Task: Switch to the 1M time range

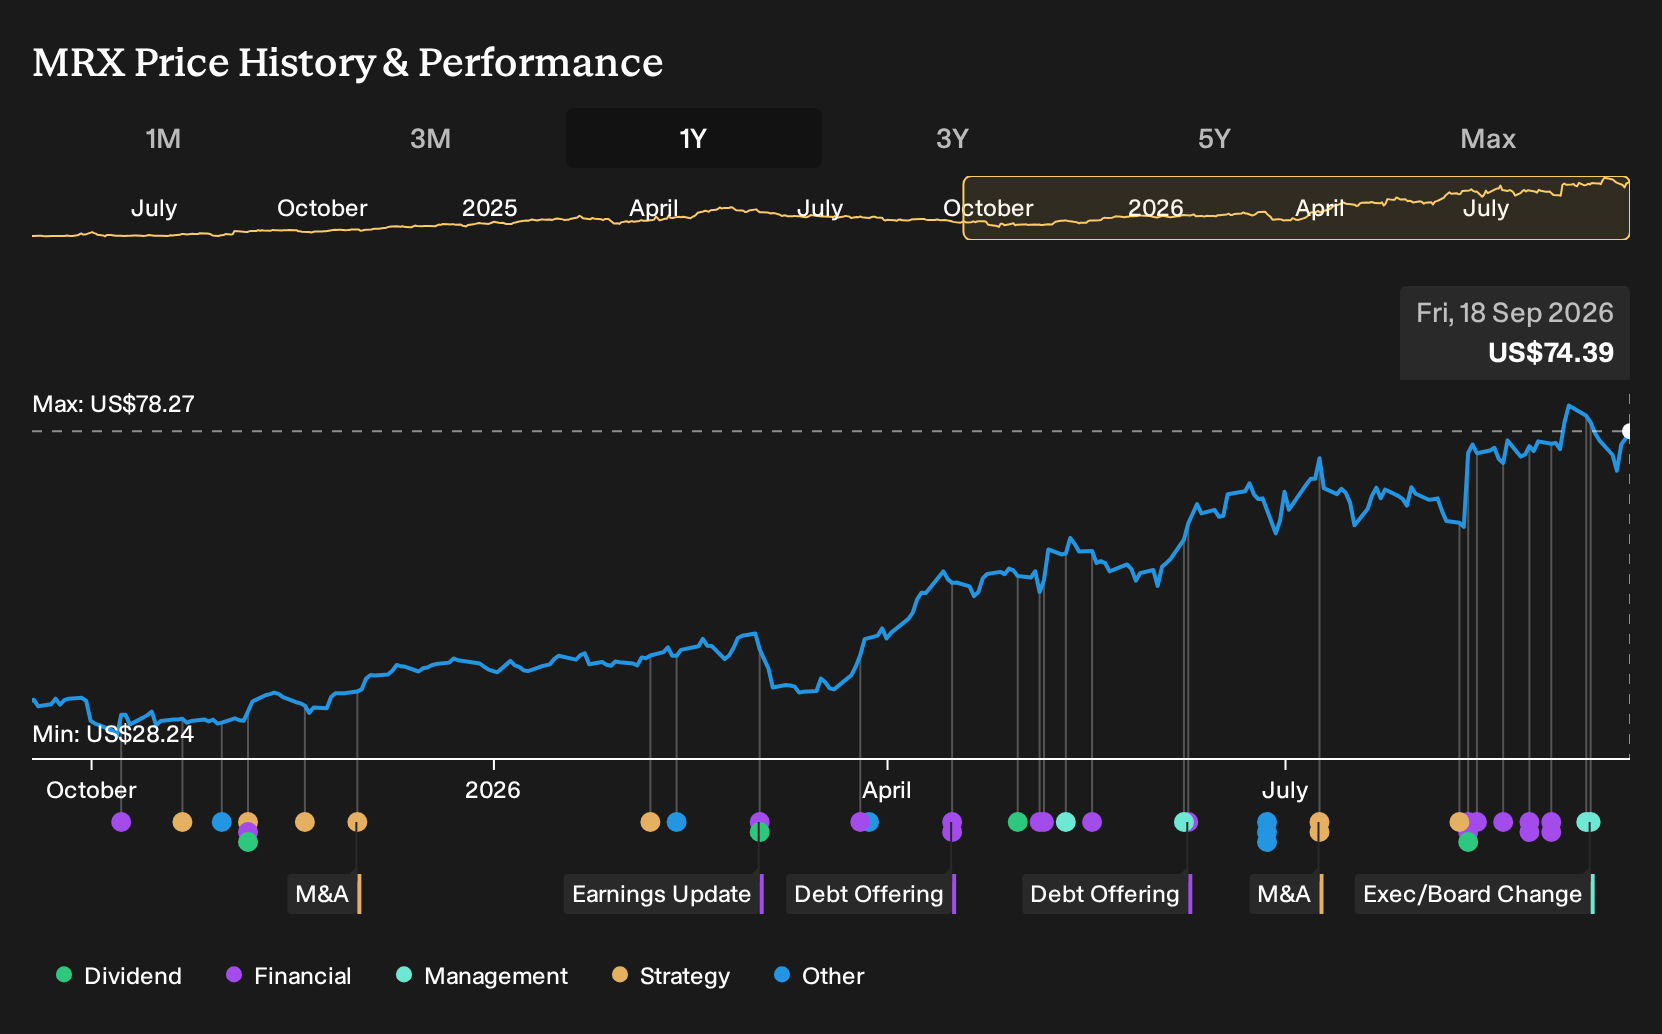Action: [x=163, y=138]
